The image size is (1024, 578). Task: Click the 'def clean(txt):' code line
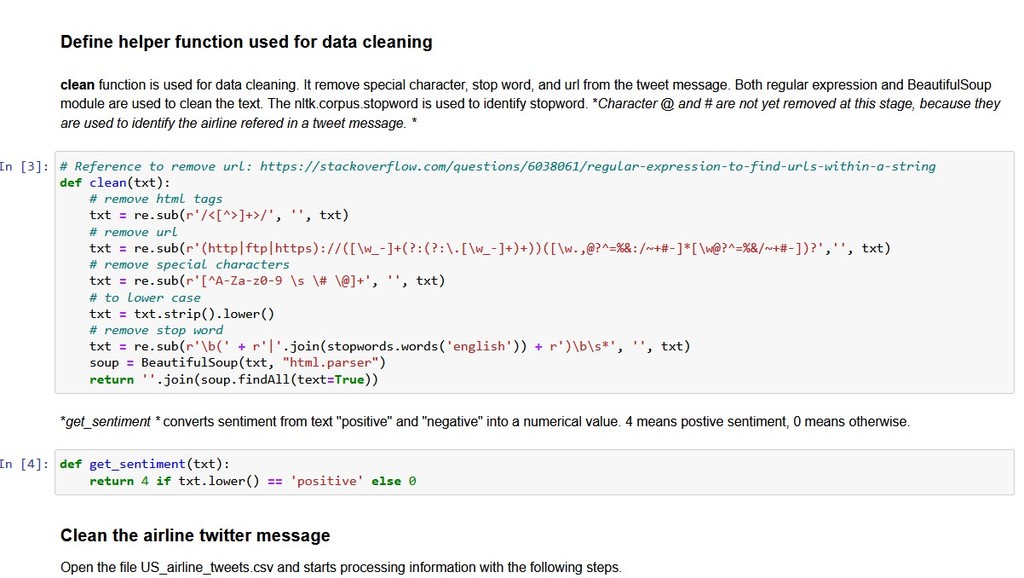(115, 183)
